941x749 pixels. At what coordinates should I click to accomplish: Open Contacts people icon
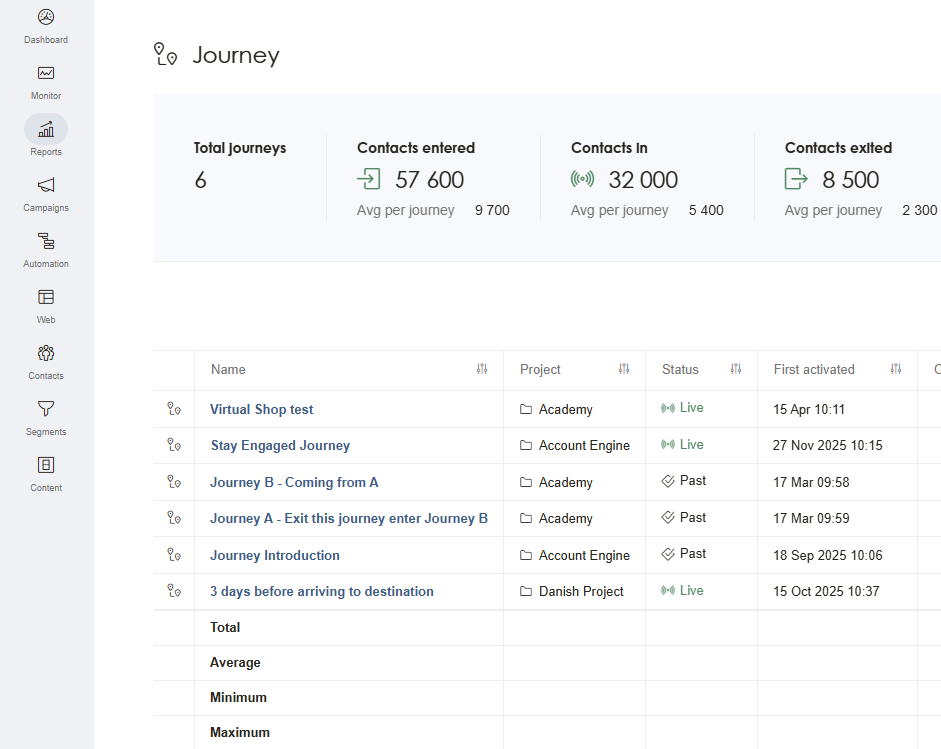pyautogui.click(x=46, y=353)
